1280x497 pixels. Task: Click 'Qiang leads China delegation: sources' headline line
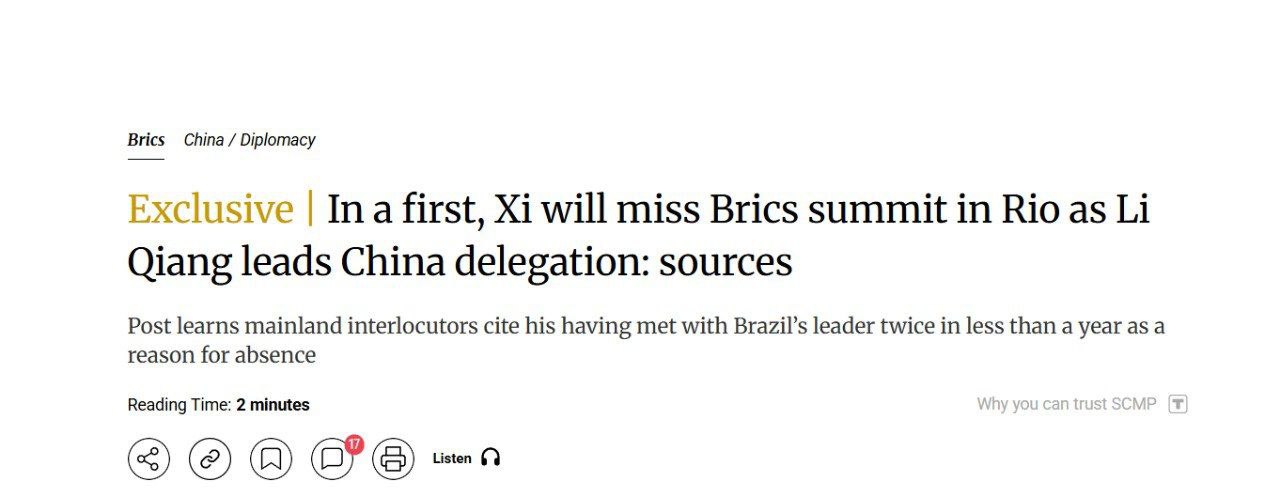[x=459, y=262]
